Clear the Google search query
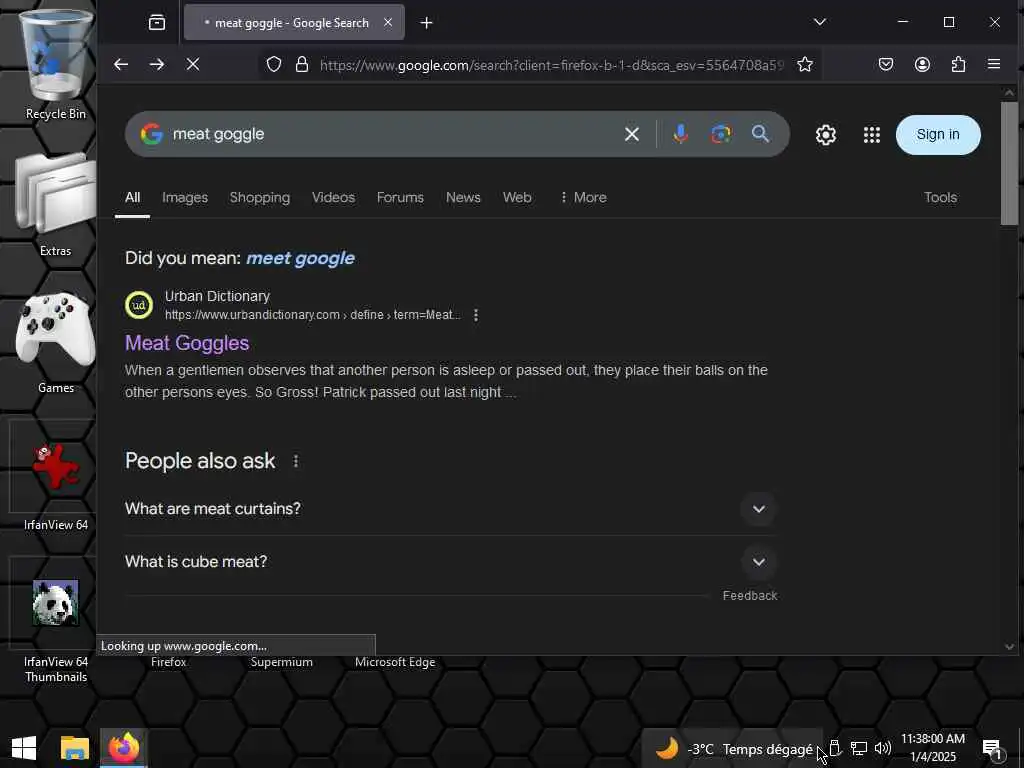Viewport: 1024px width, 768px height. pos(632,134)
